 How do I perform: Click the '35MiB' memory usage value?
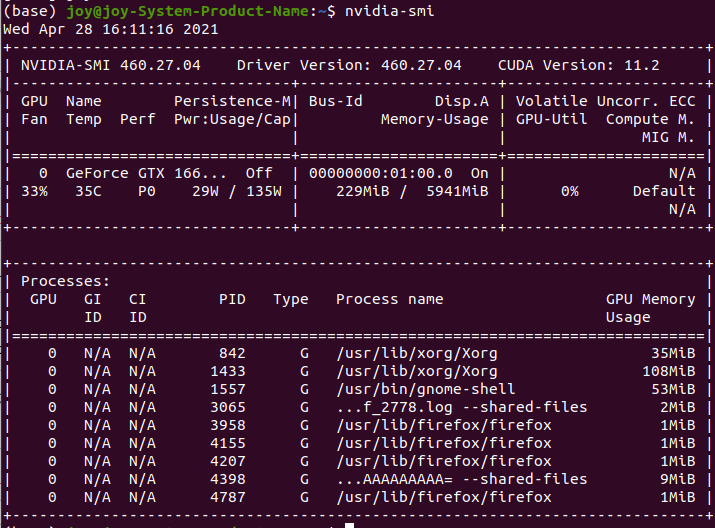coord(673,353)
